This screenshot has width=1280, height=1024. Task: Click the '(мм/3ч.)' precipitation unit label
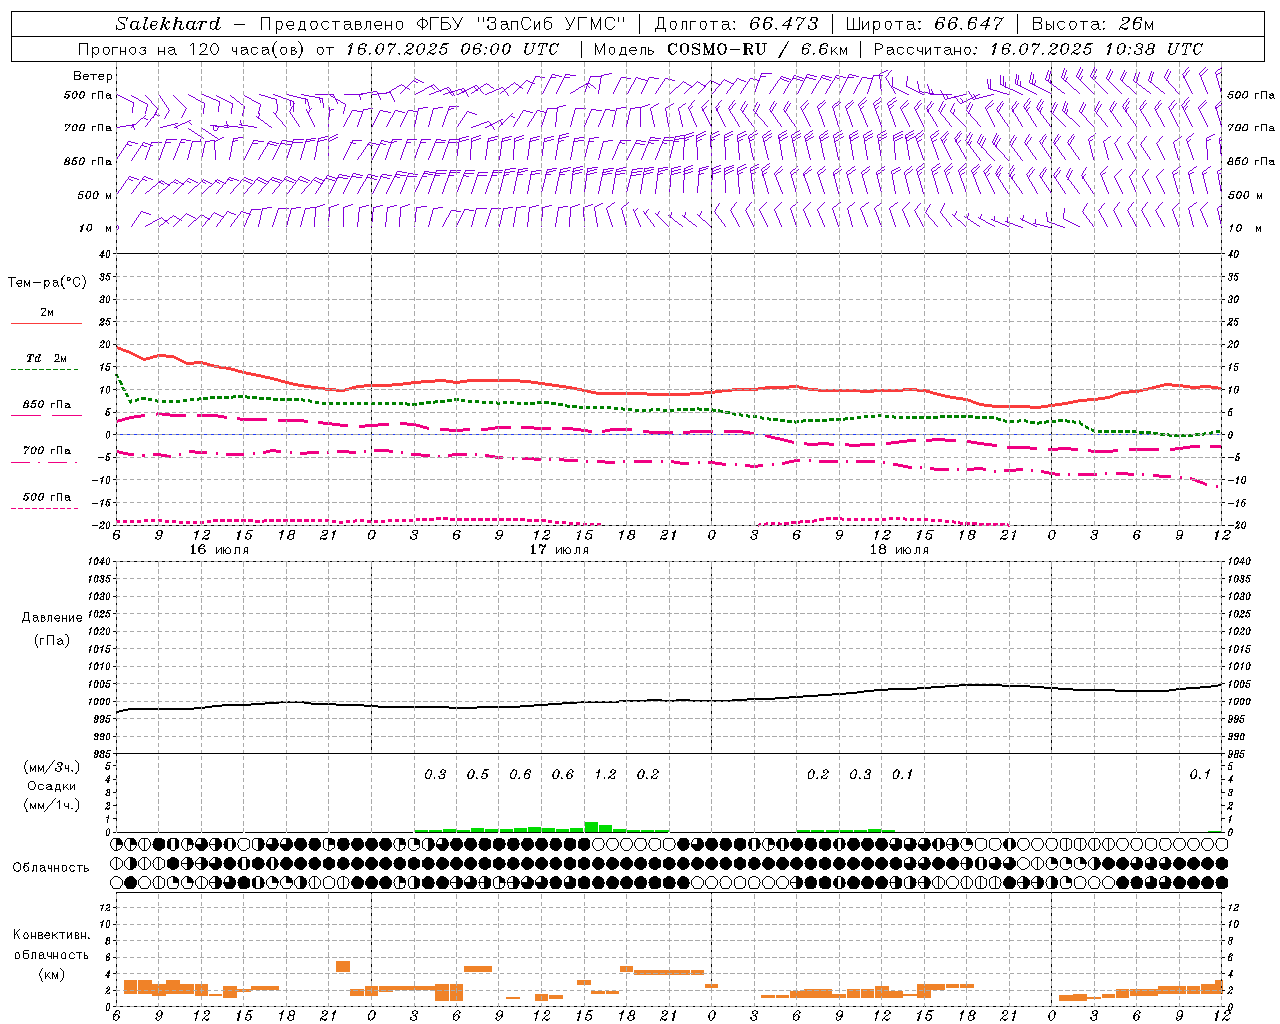52,767
